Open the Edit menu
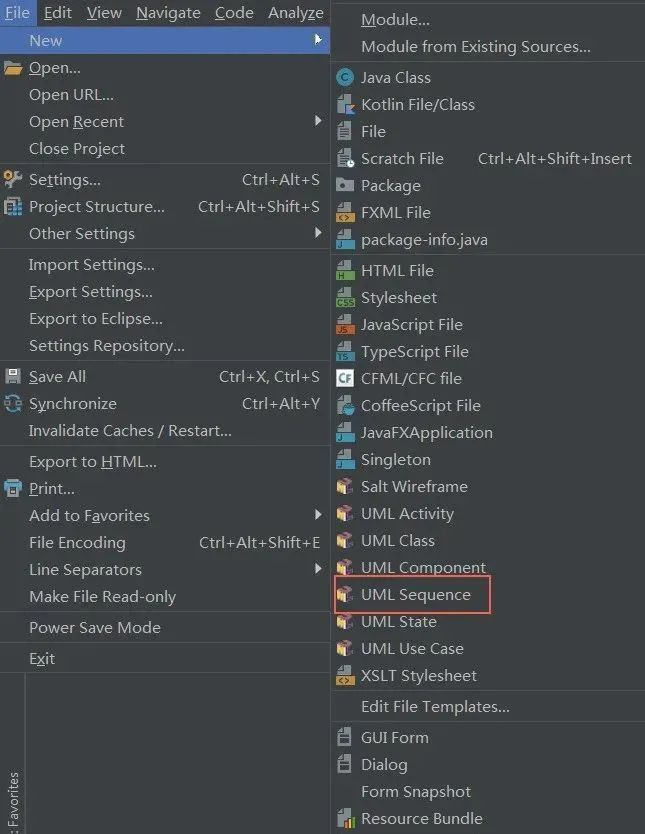 click(57, 13)
